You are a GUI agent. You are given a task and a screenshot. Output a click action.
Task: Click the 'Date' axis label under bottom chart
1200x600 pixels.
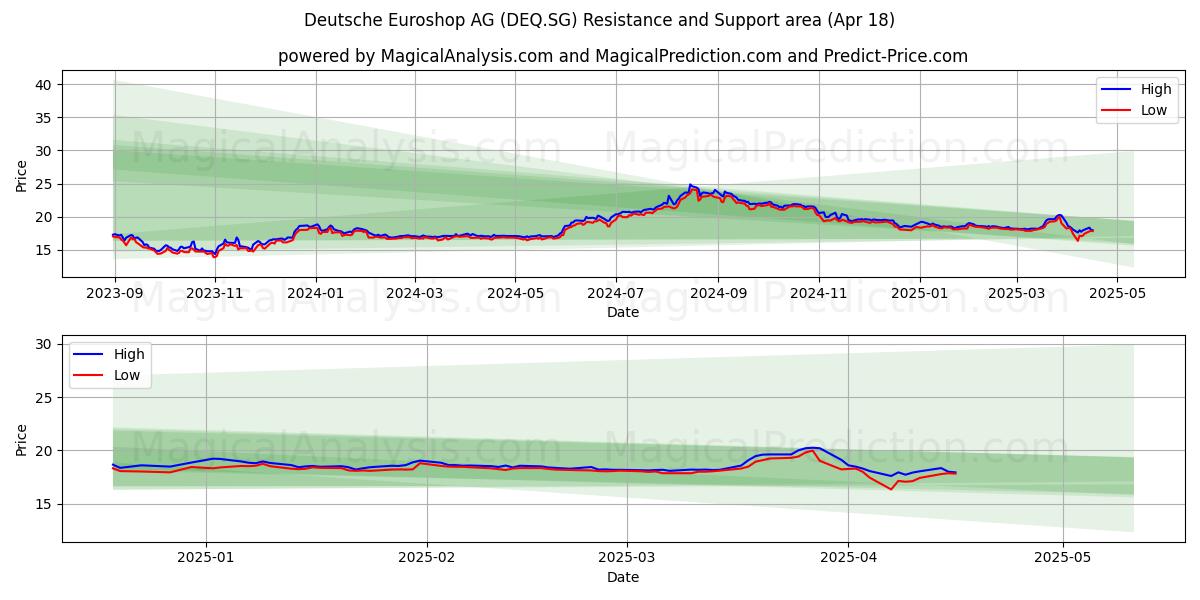[623, 577]
